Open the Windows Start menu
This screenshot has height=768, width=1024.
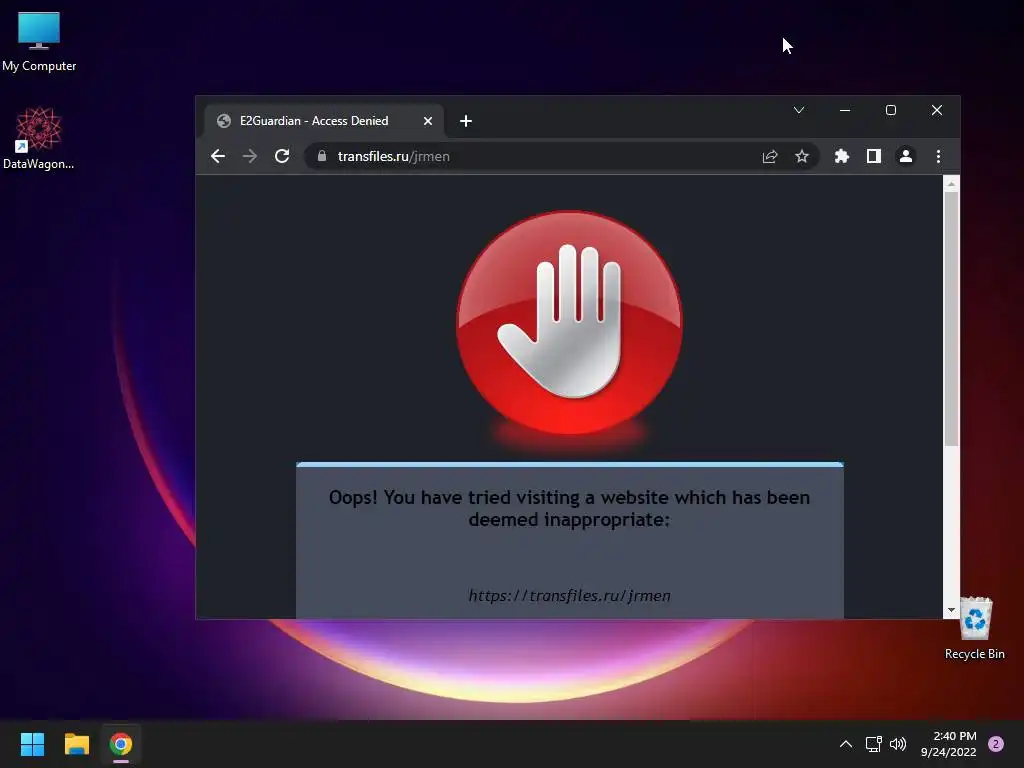tap(32, 744)
